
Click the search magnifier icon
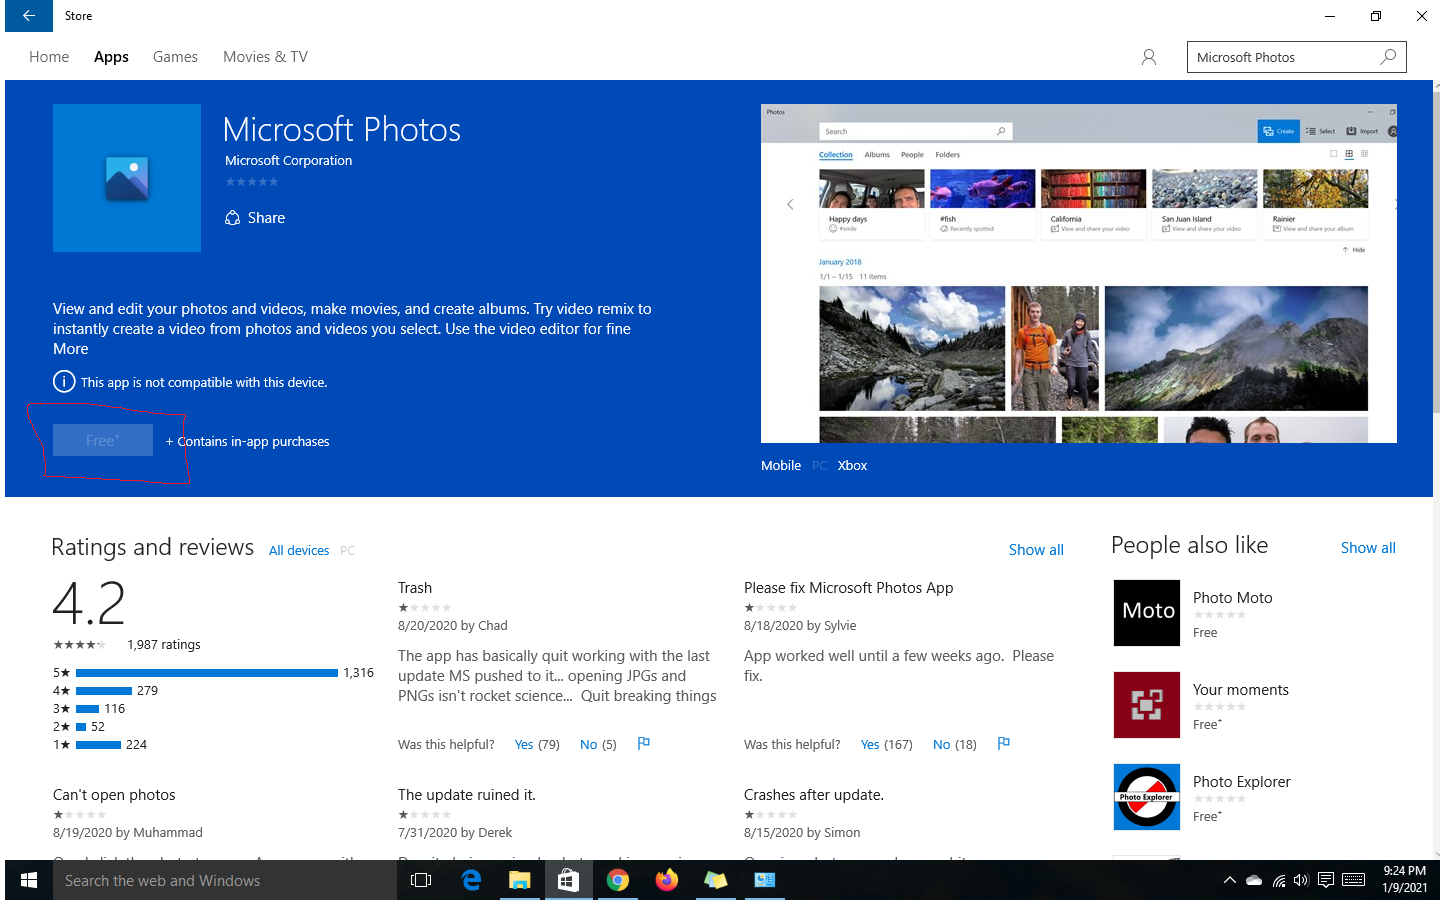pos(1388,57)
